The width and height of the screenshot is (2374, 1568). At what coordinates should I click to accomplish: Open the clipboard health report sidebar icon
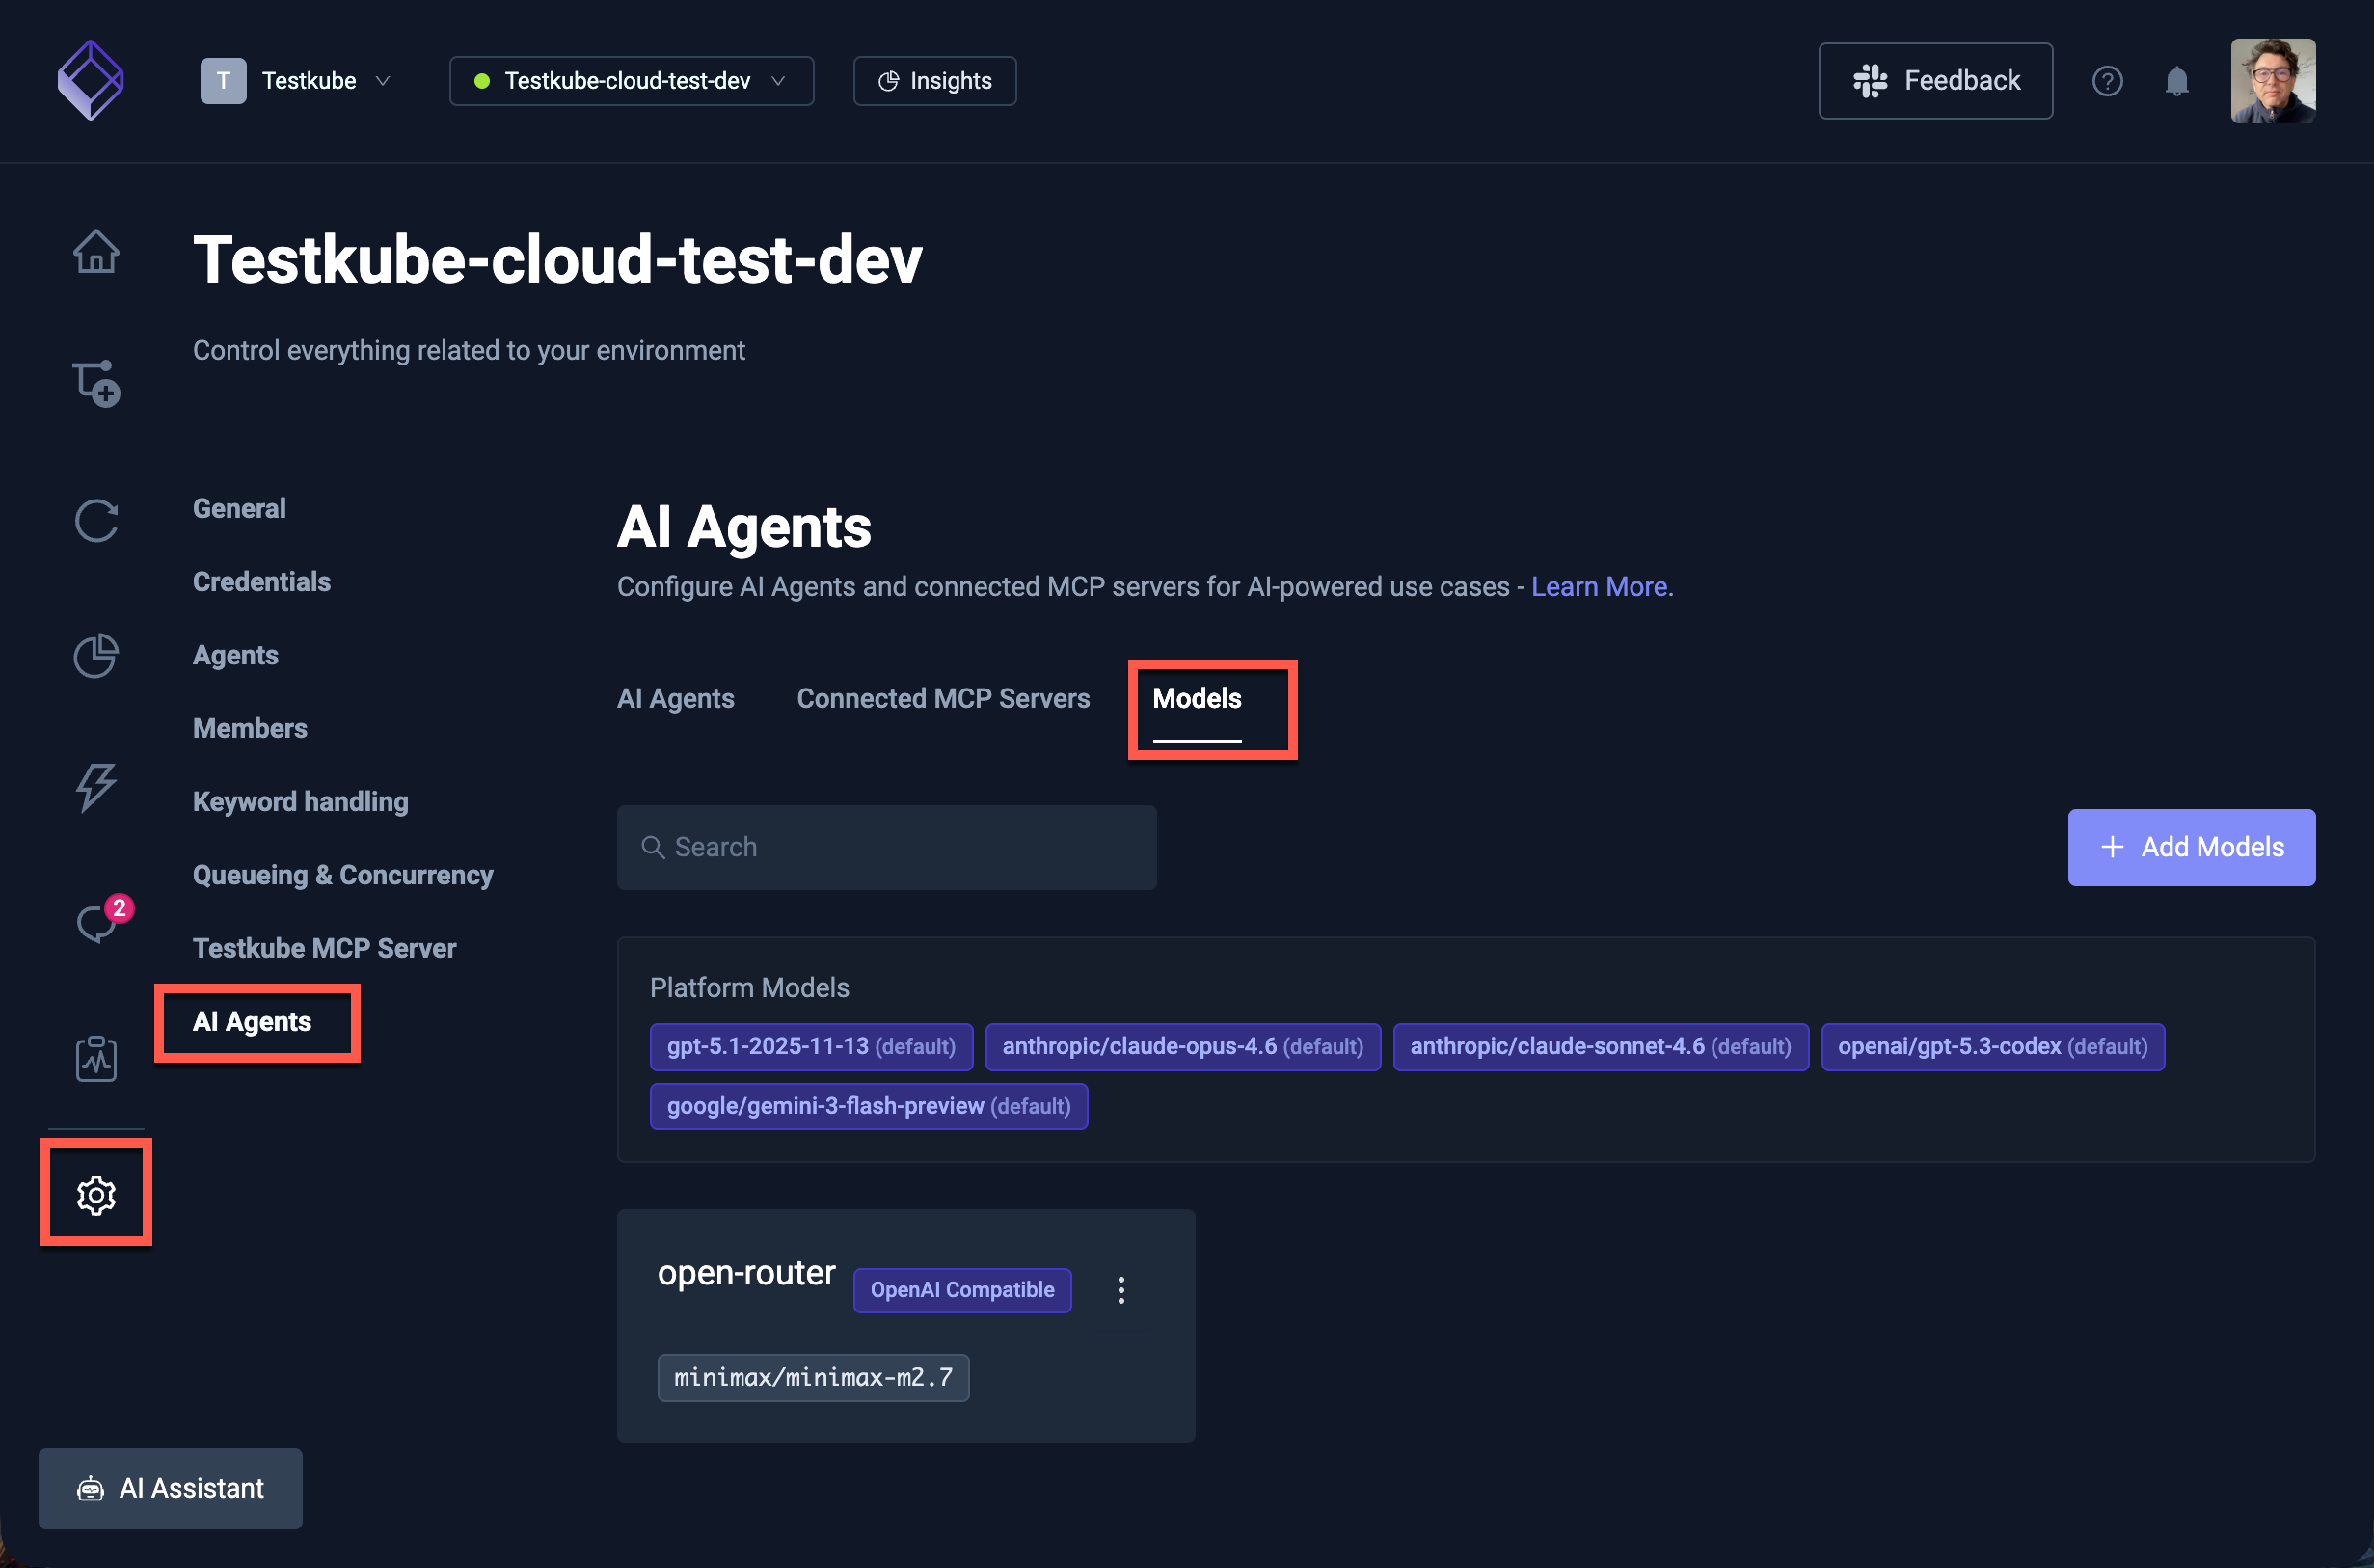coord(96,1058)
